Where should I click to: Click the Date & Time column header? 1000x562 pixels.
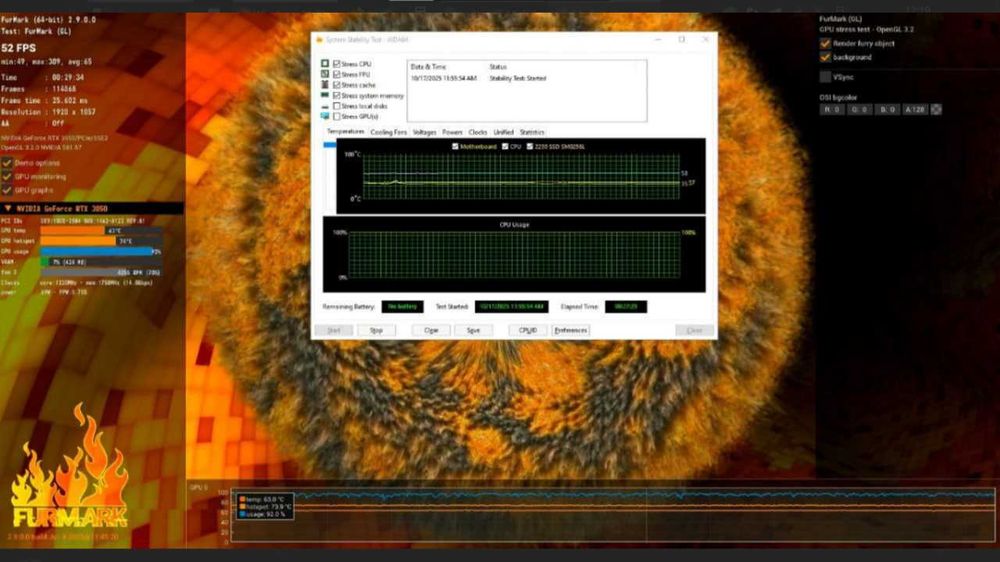click(x=429, y=67)
